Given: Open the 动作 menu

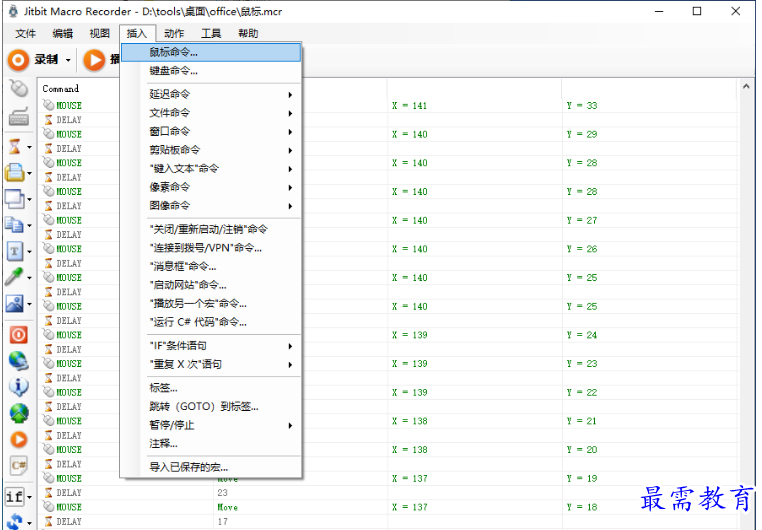Looking at the screenshot, I should tap(173, 34).
